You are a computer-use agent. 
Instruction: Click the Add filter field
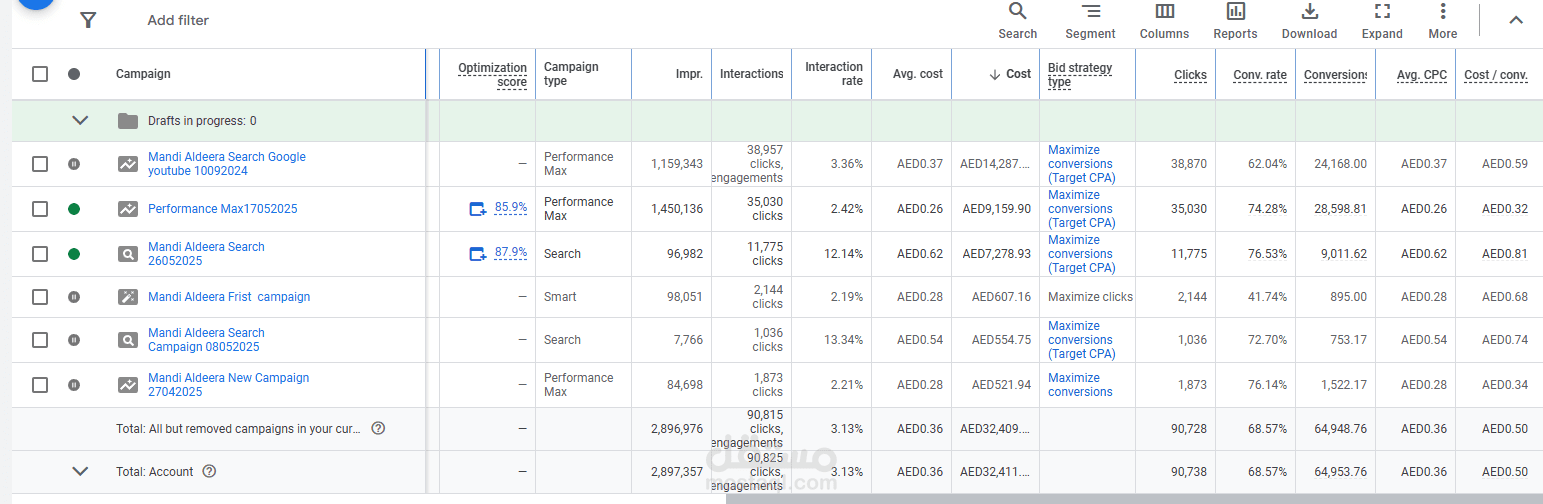pyautogui.click(x=178, y=20)
